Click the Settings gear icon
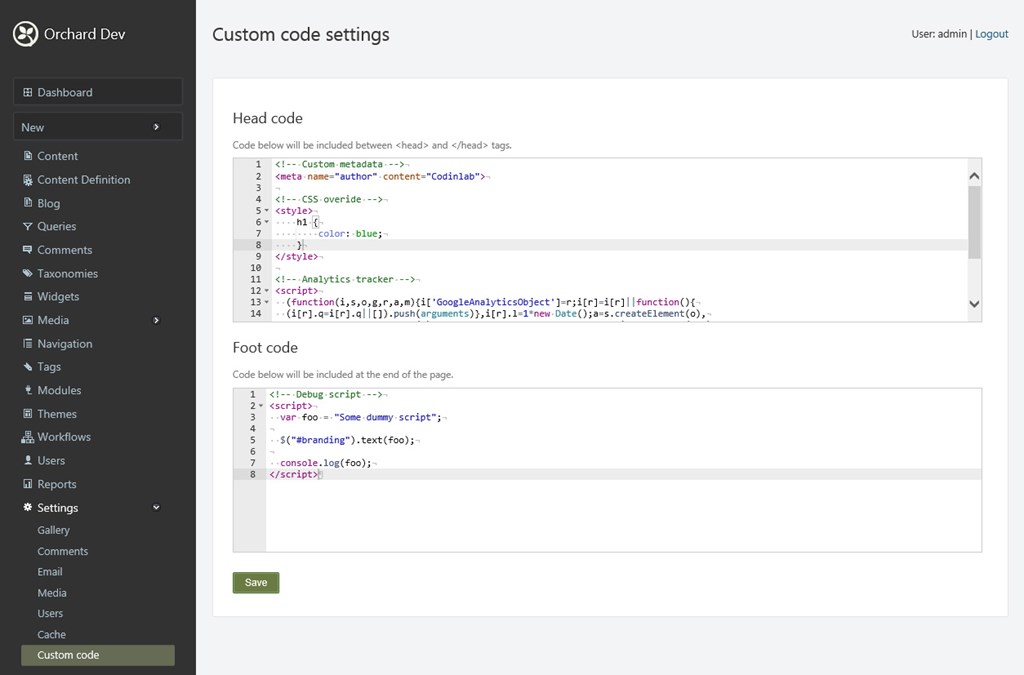The image size is (1024, 675). tap(28, 508)
